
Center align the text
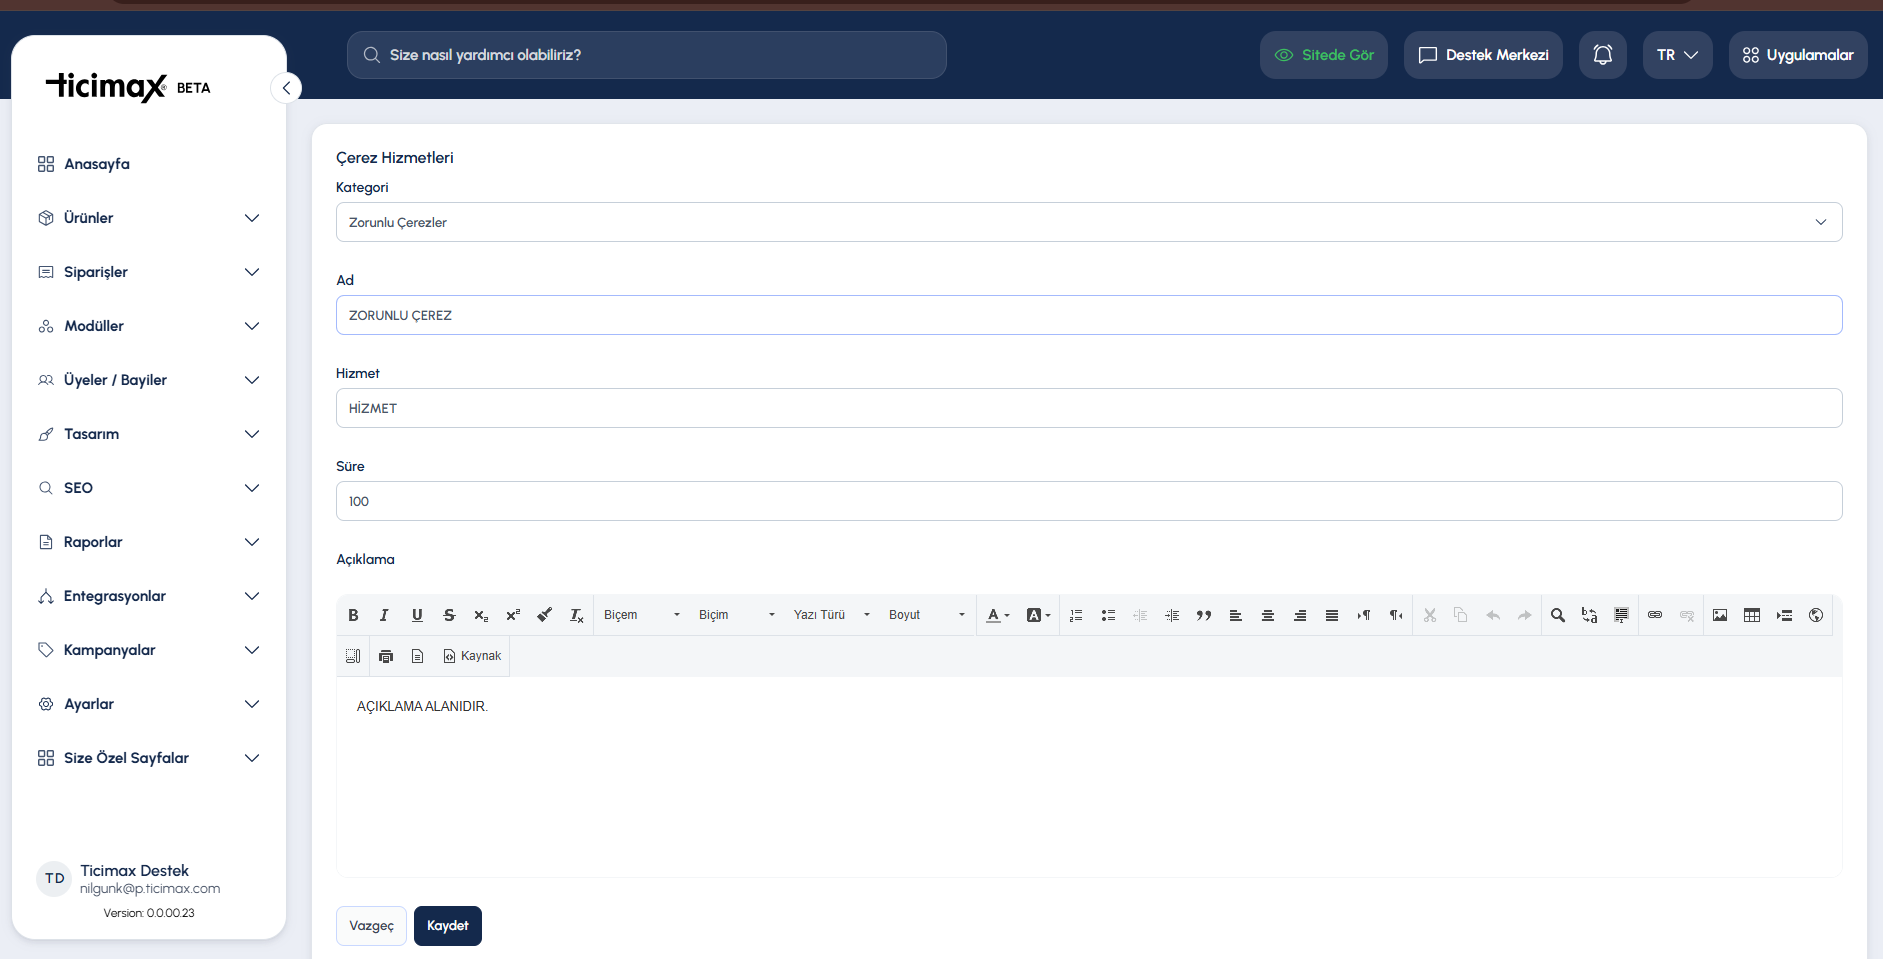(1268, 615)
